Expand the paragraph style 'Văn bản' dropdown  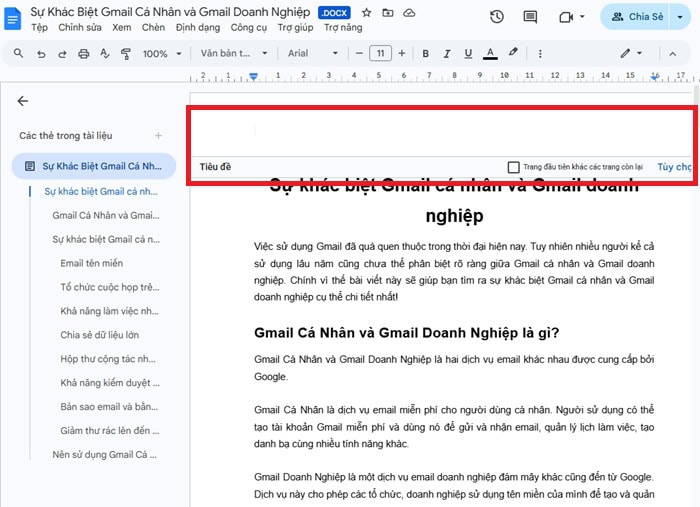pos(231,53)
